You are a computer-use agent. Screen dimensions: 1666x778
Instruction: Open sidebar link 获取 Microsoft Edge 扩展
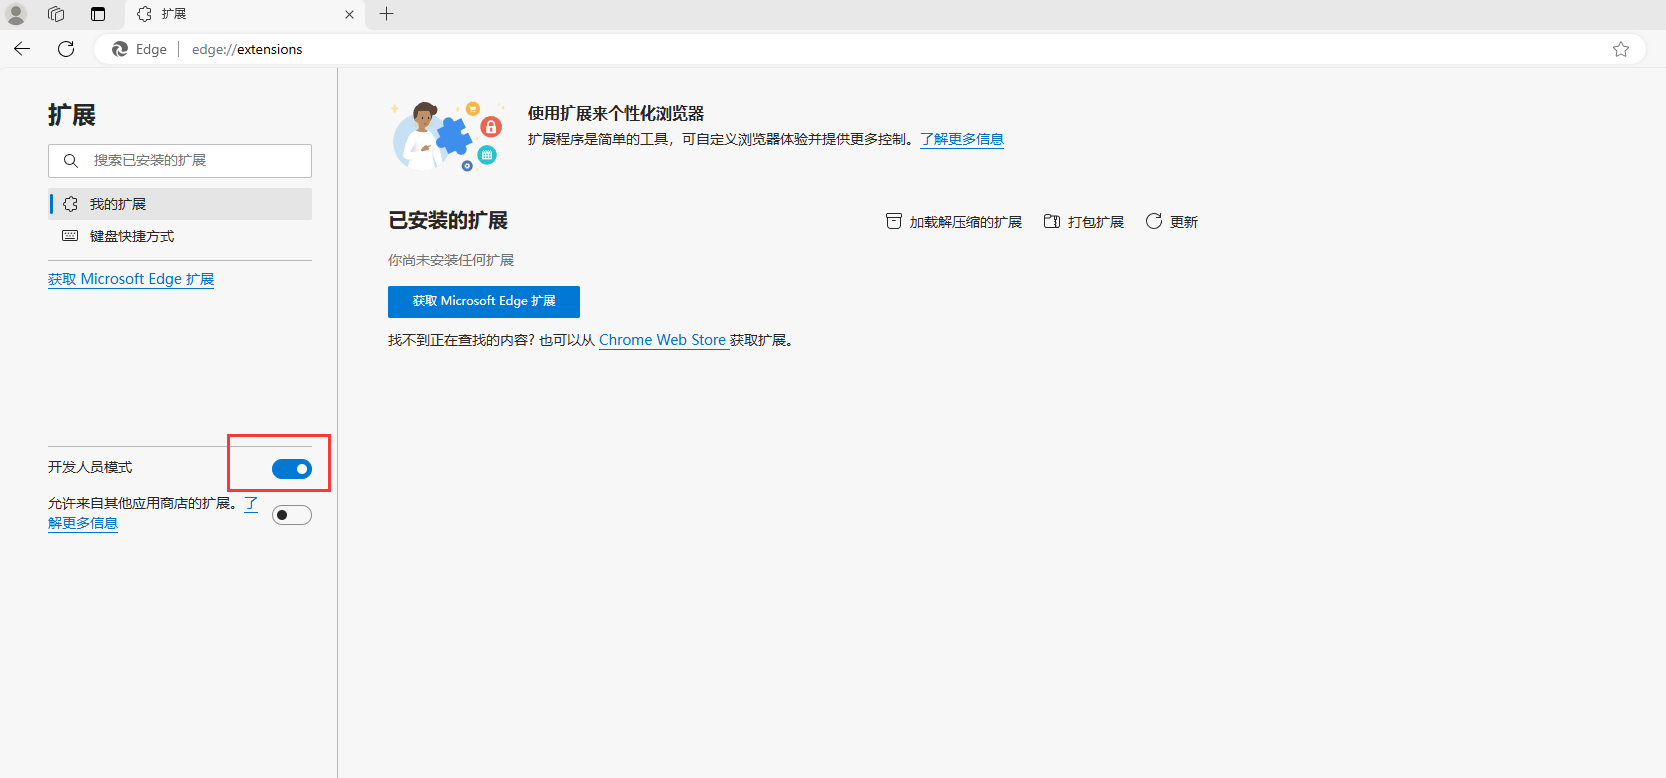tap(131, 279)
